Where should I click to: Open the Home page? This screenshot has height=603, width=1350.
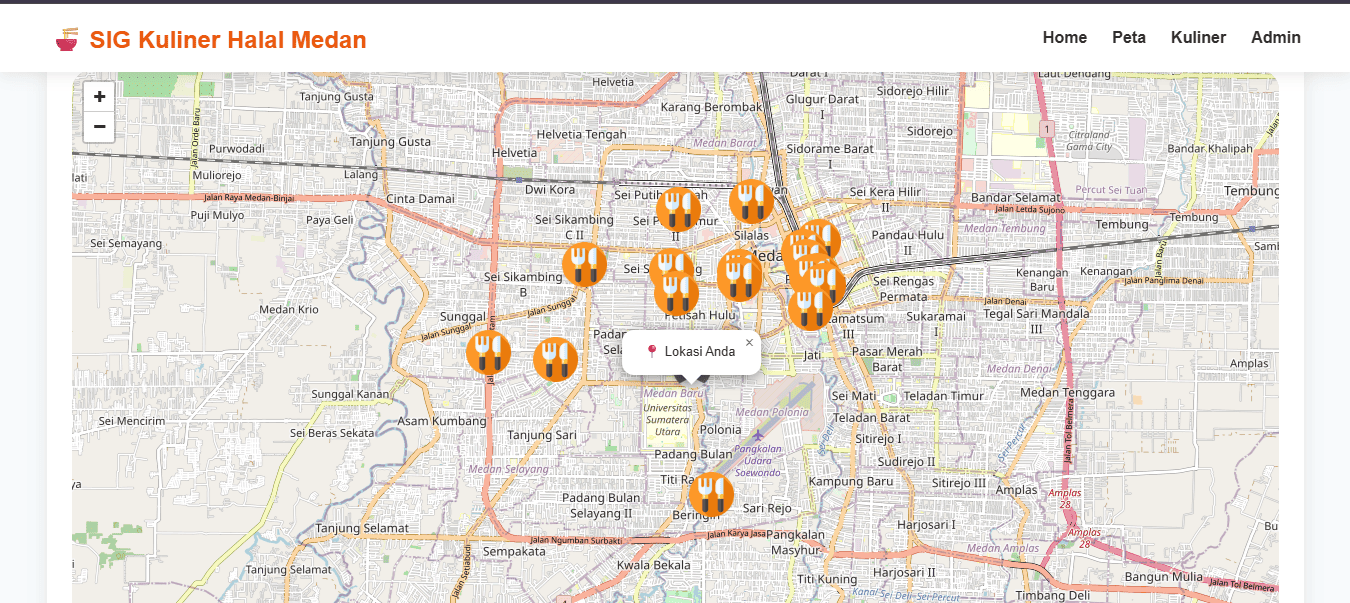pos(1065,37)
